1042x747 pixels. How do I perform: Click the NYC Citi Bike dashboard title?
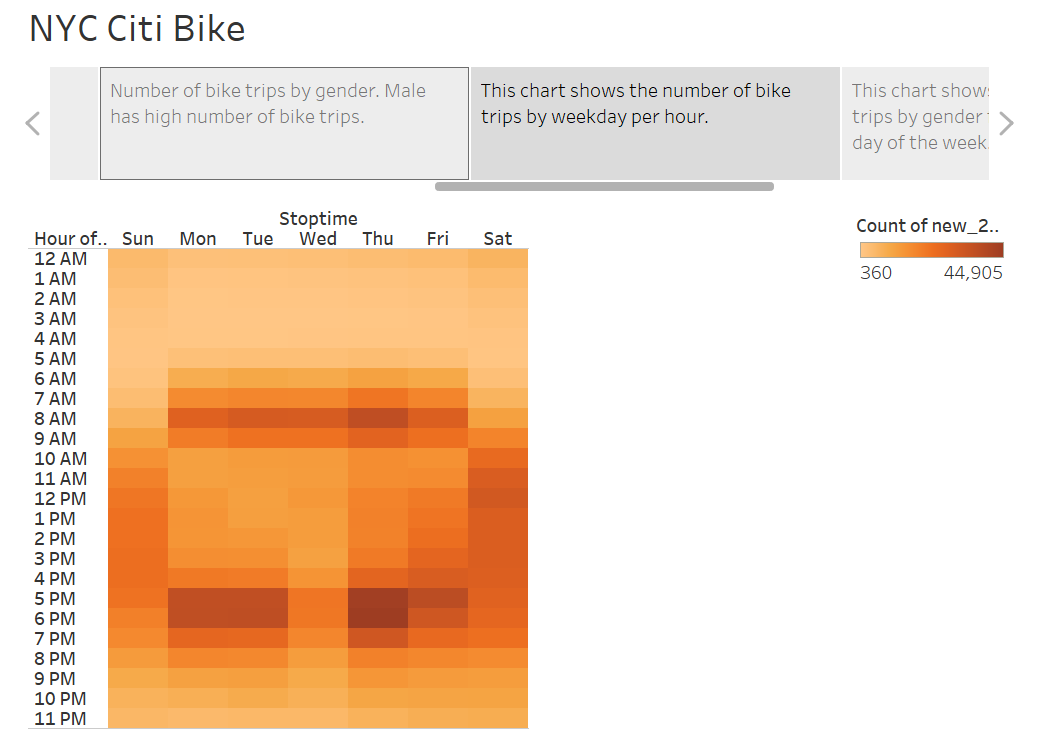pos(137,28)
